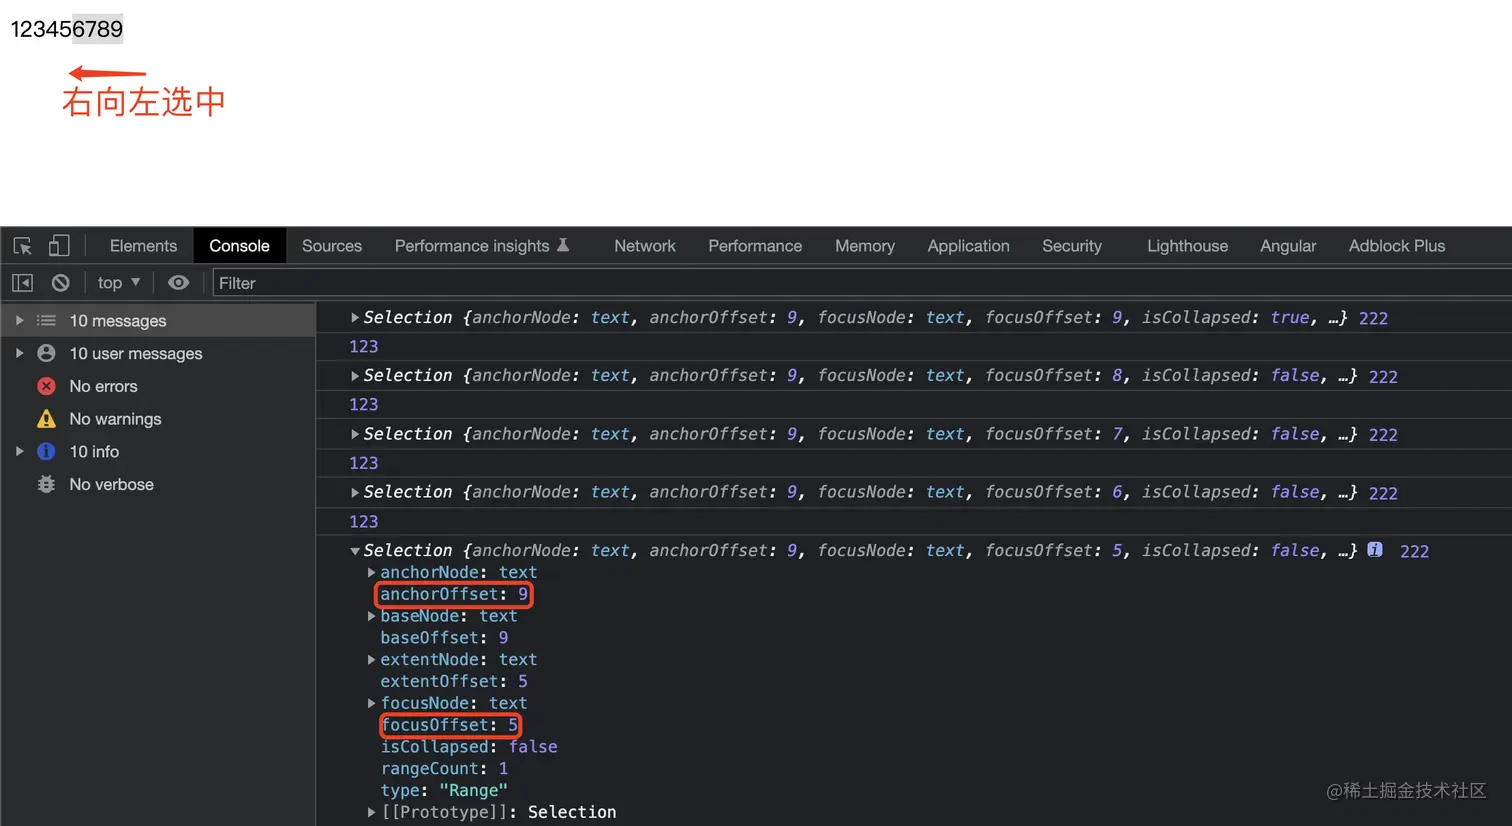This screenshot has width=1512, height=826.
Task: Expand the Selection log with focusOffset: 9
Action: (x=355, y=317)
